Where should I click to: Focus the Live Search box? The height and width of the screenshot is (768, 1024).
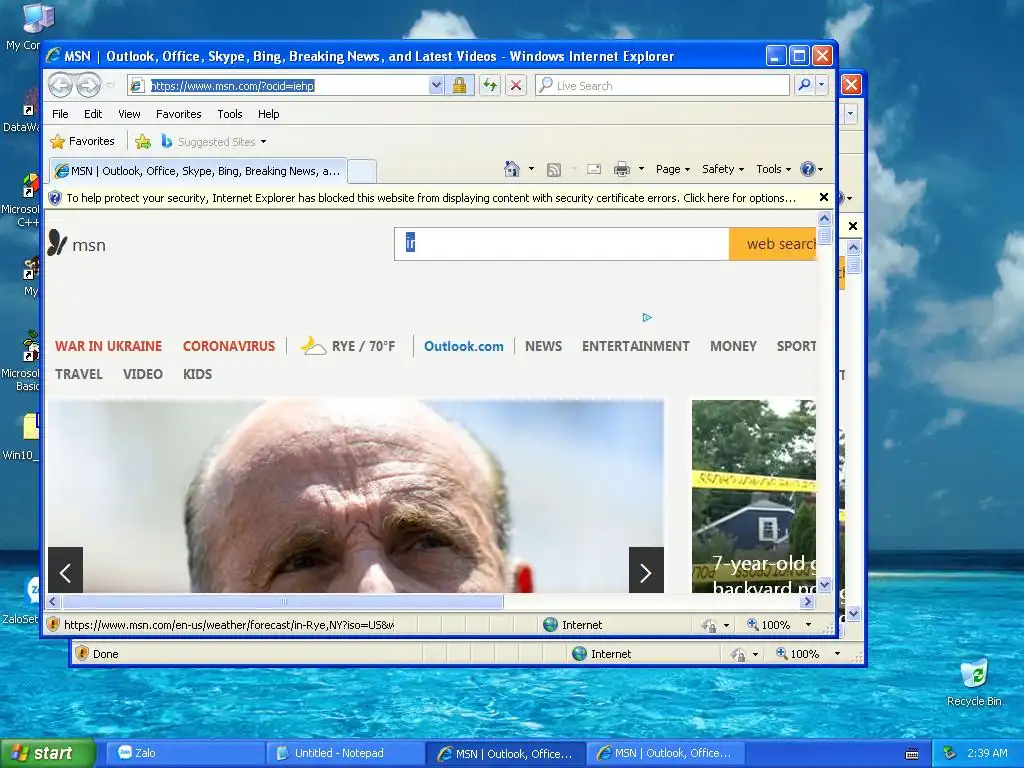tap(662, 86)
